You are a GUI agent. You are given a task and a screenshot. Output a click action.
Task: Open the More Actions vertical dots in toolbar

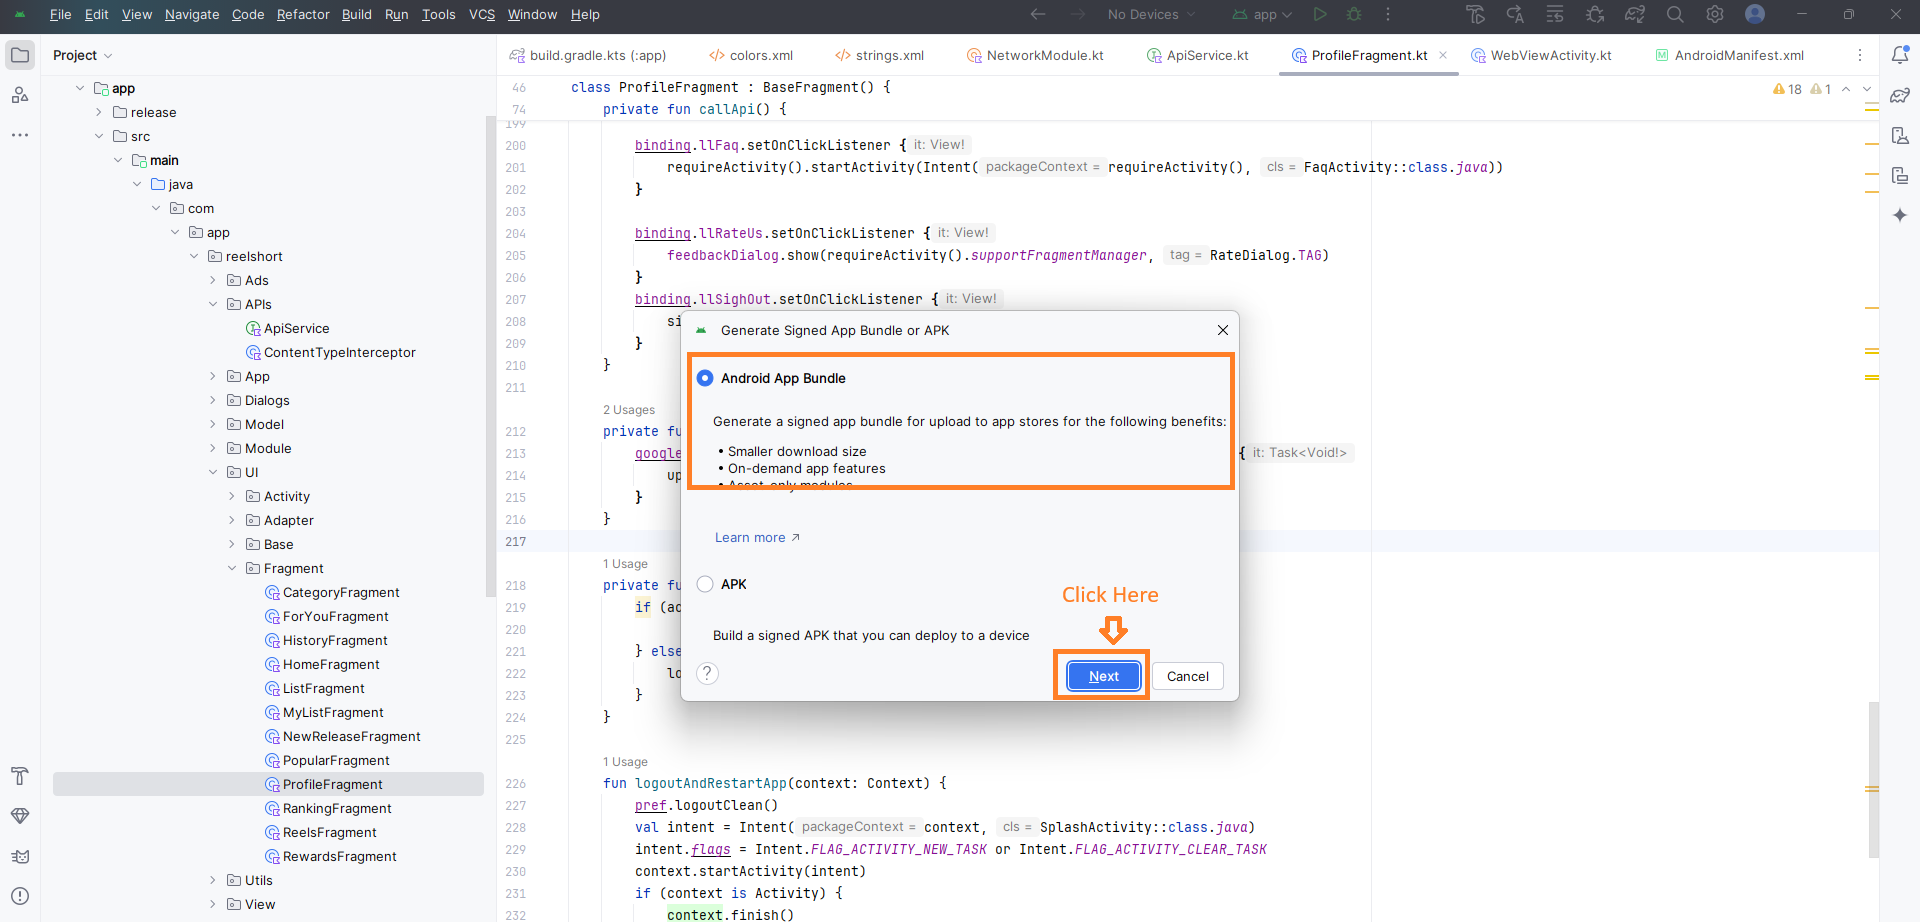click(x=1388, y=14)
